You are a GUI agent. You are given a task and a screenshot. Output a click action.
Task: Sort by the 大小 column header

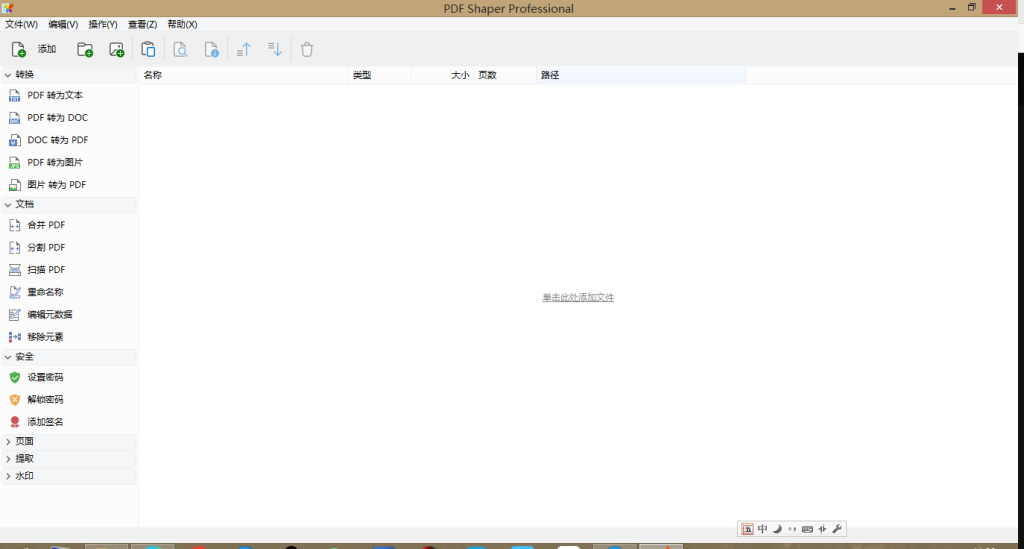441,75
